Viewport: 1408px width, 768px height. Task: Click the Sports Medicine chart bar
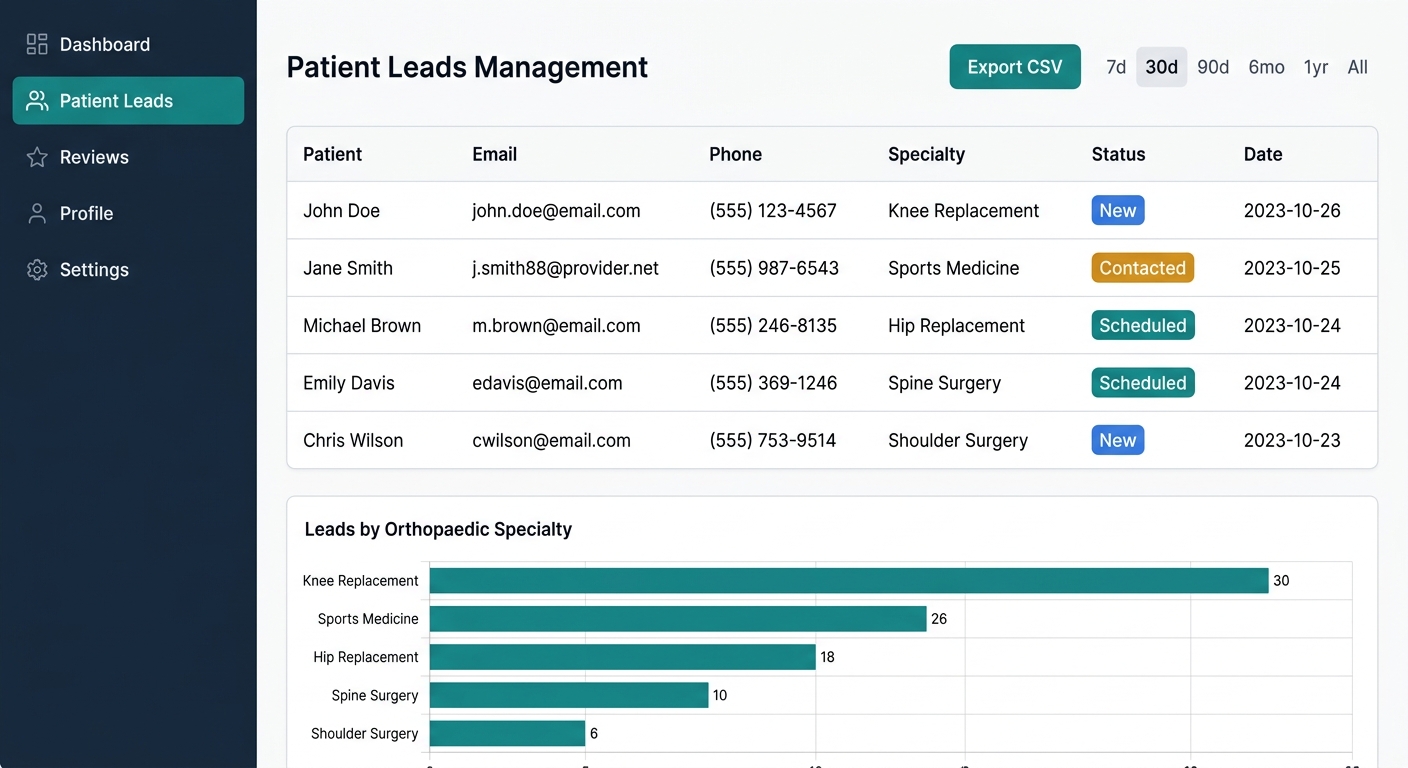tap(677, 619)
